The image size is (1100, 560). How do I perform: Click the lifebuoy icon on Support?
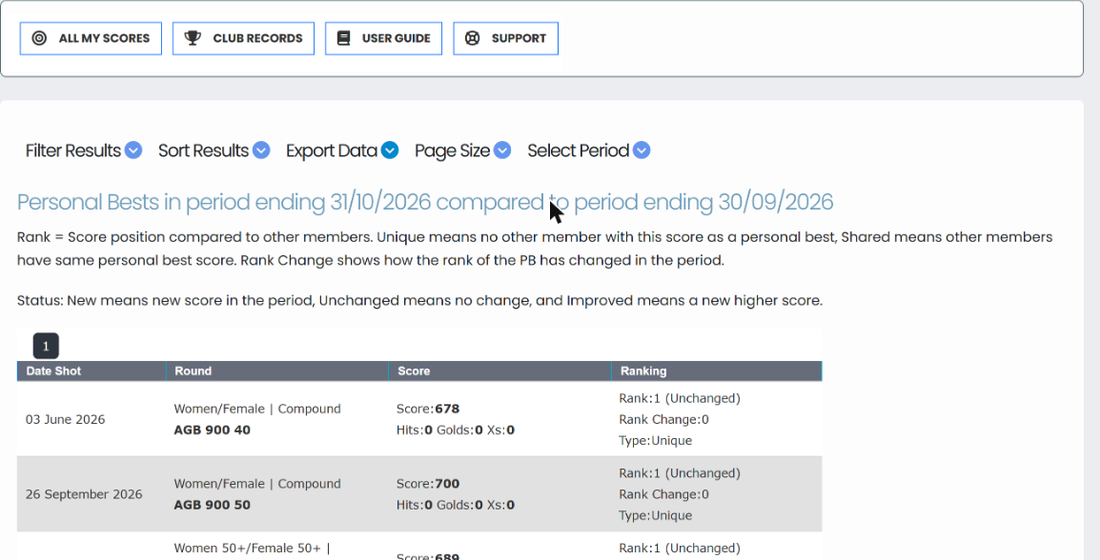[472, 38]
